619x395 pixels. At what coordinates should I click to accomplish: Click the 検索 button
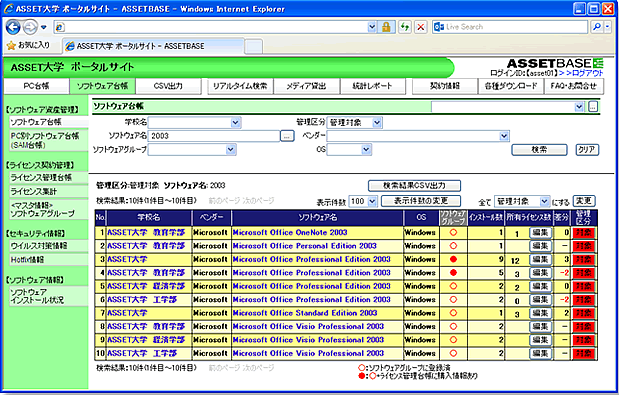click(539, 150)
